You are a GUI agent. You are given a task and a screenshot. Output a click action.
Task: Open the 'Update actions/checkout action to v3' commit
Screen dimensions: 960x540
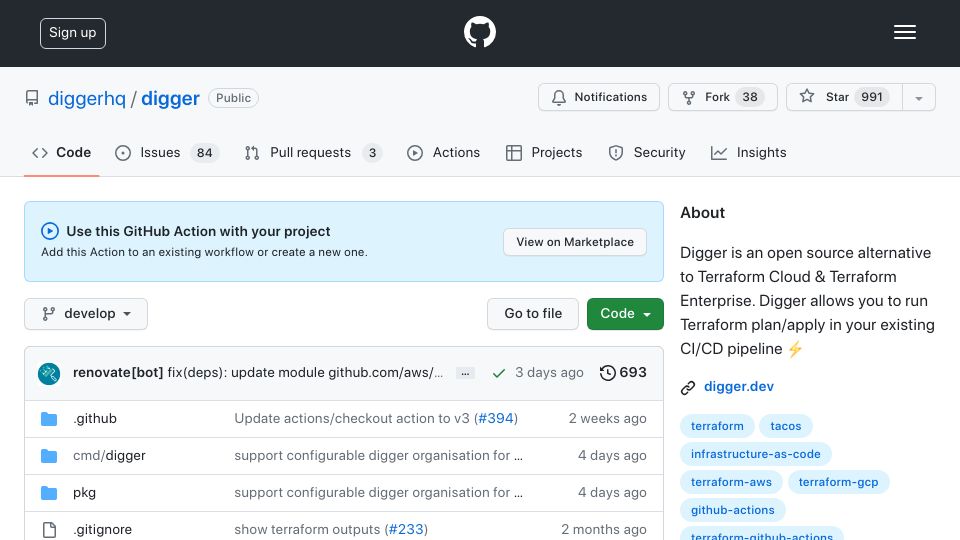tap(352, 419)
